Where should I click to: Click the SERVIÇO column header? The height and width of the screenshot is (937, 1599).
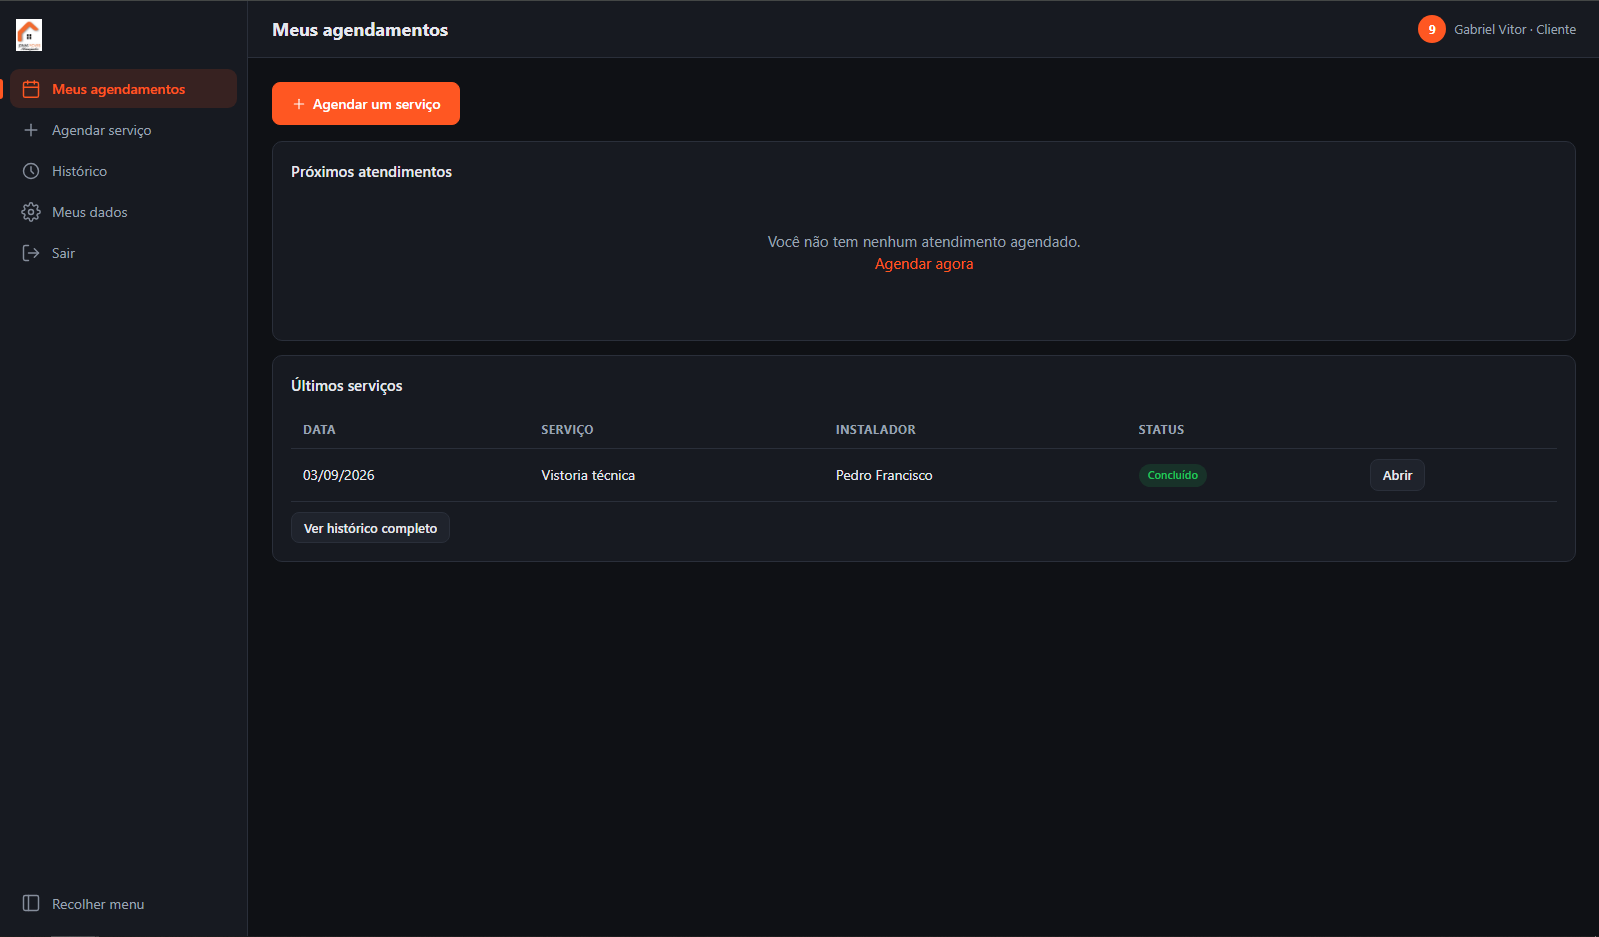coord(567,430)
